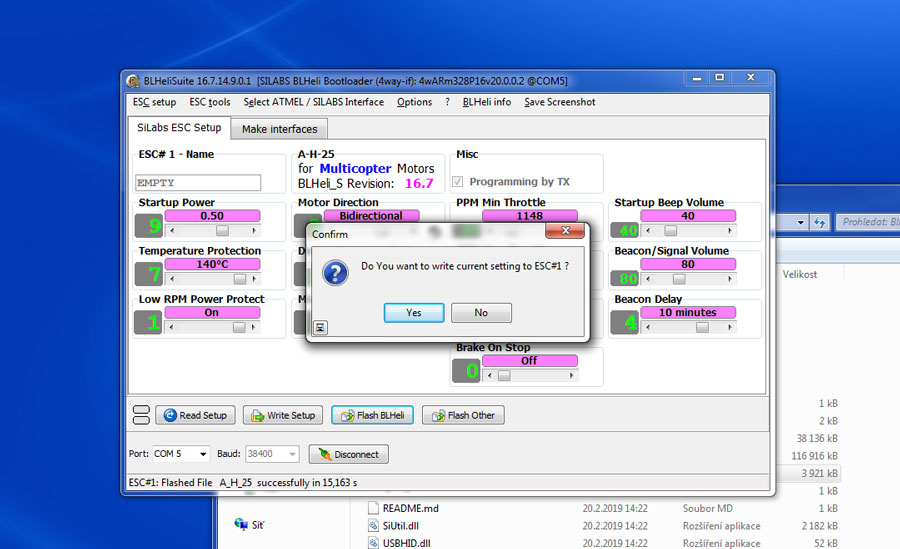Click Startup Power slider right arrow
The width and height of the screenshot is (900, 549).
click(254, 231)
